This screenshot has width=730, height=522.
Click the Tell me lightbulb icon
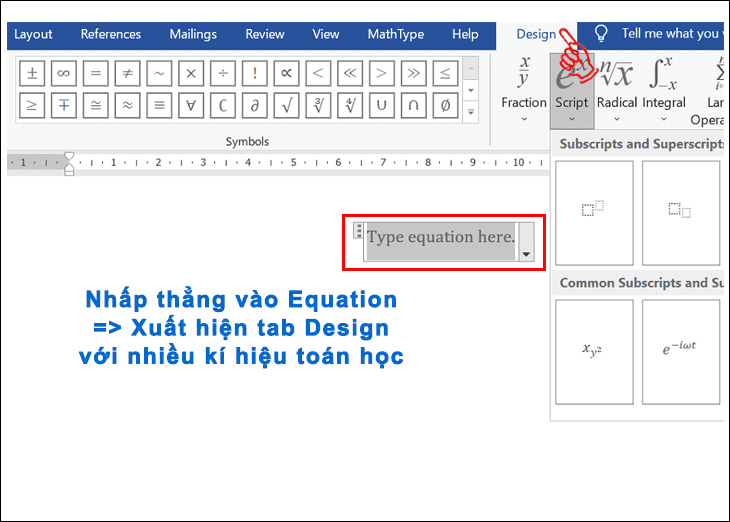click(x=601, y=34)
